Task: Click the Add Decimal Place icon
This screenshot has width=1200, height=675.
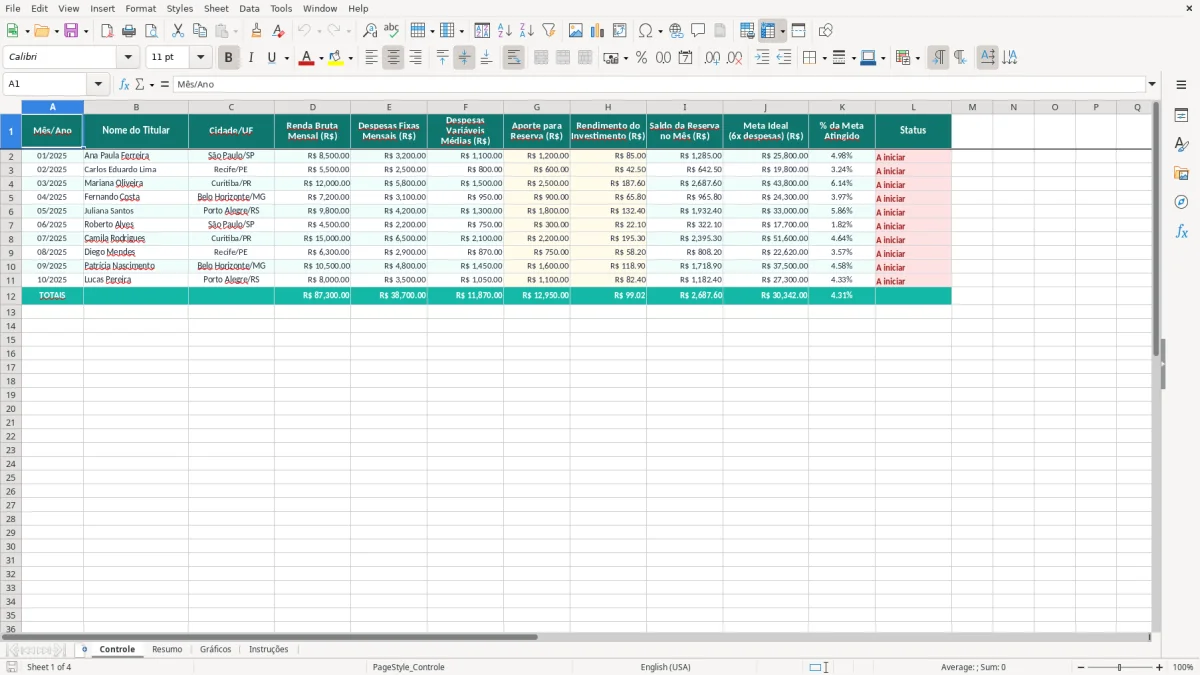Action: click(712, 58)
